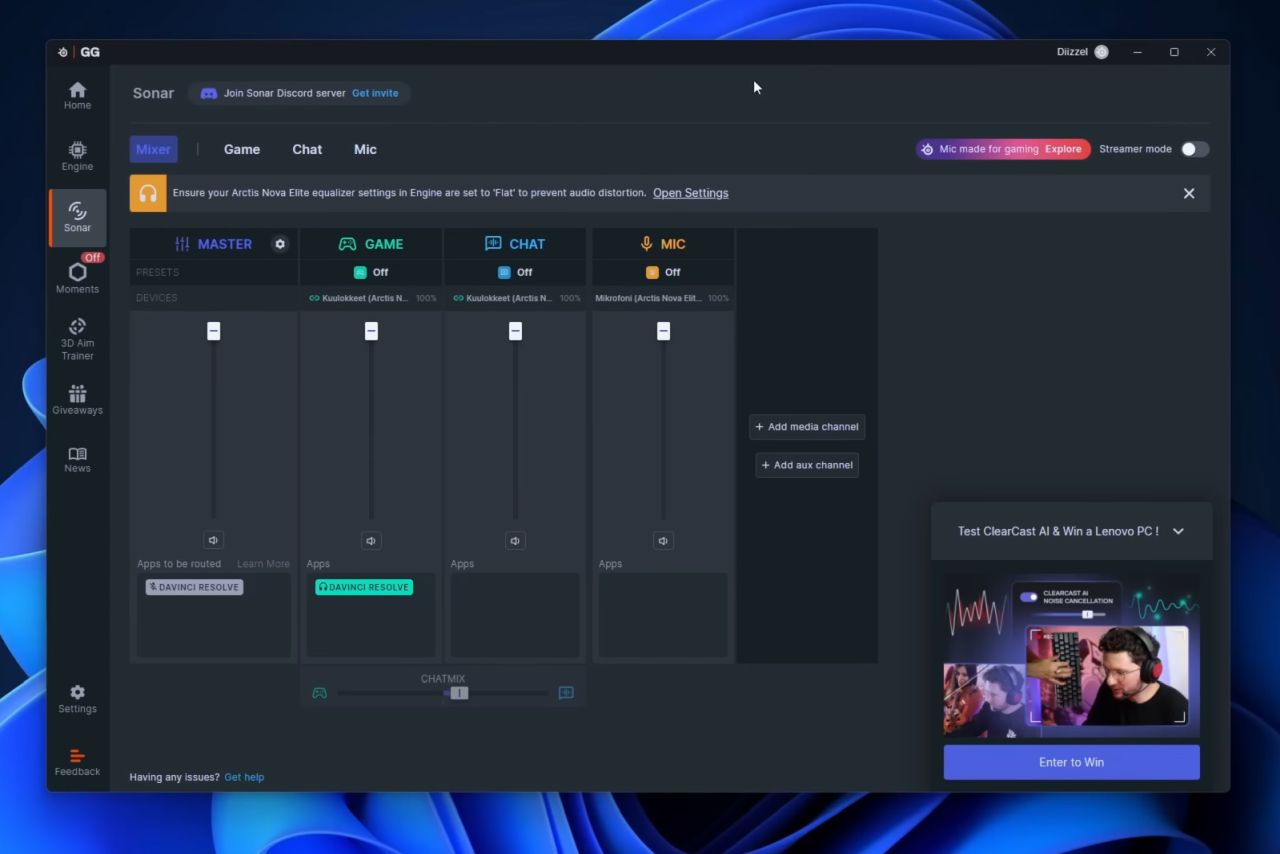
Task: Open Mic channel input device dropdown
Action: click(x=655, y=298)
